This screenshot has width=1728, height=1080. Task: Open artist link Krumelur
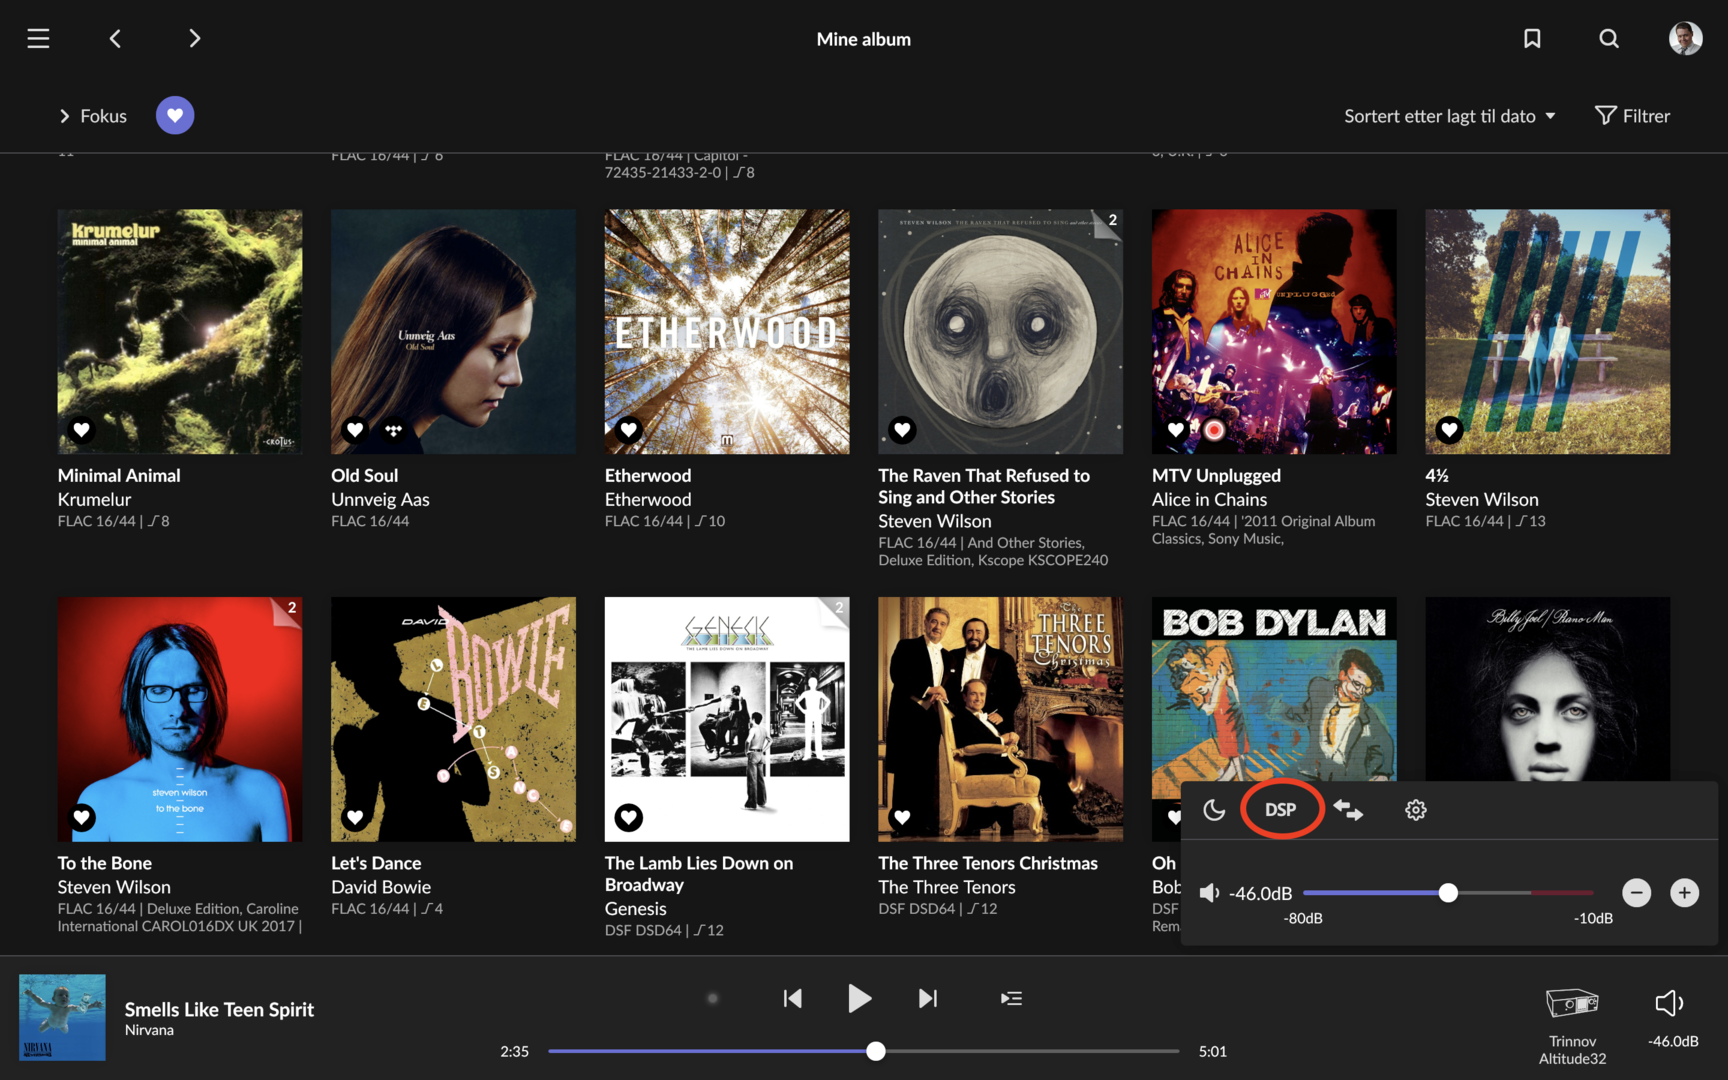click(94, 499)
